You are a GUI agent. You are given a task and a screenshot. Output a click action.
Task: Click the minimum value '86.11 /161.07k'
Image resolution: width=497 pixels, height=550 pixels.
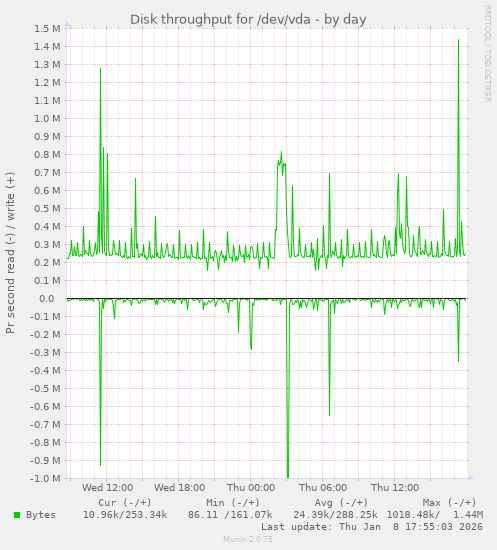tap(230, 515)
